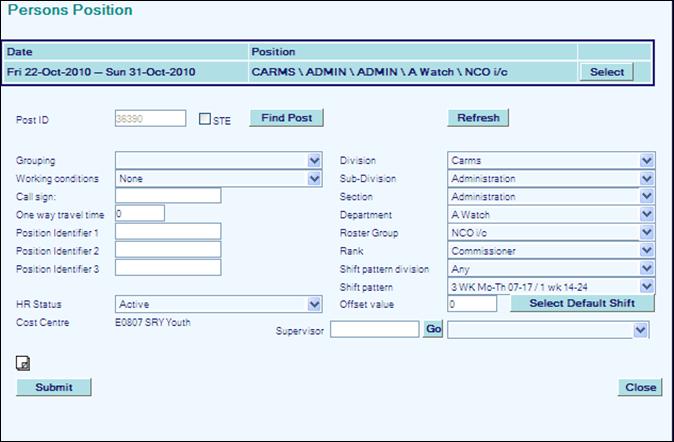Open the HR Status dropdown
The height and width of the screenshot is (442, 674).
pos(218,304)
